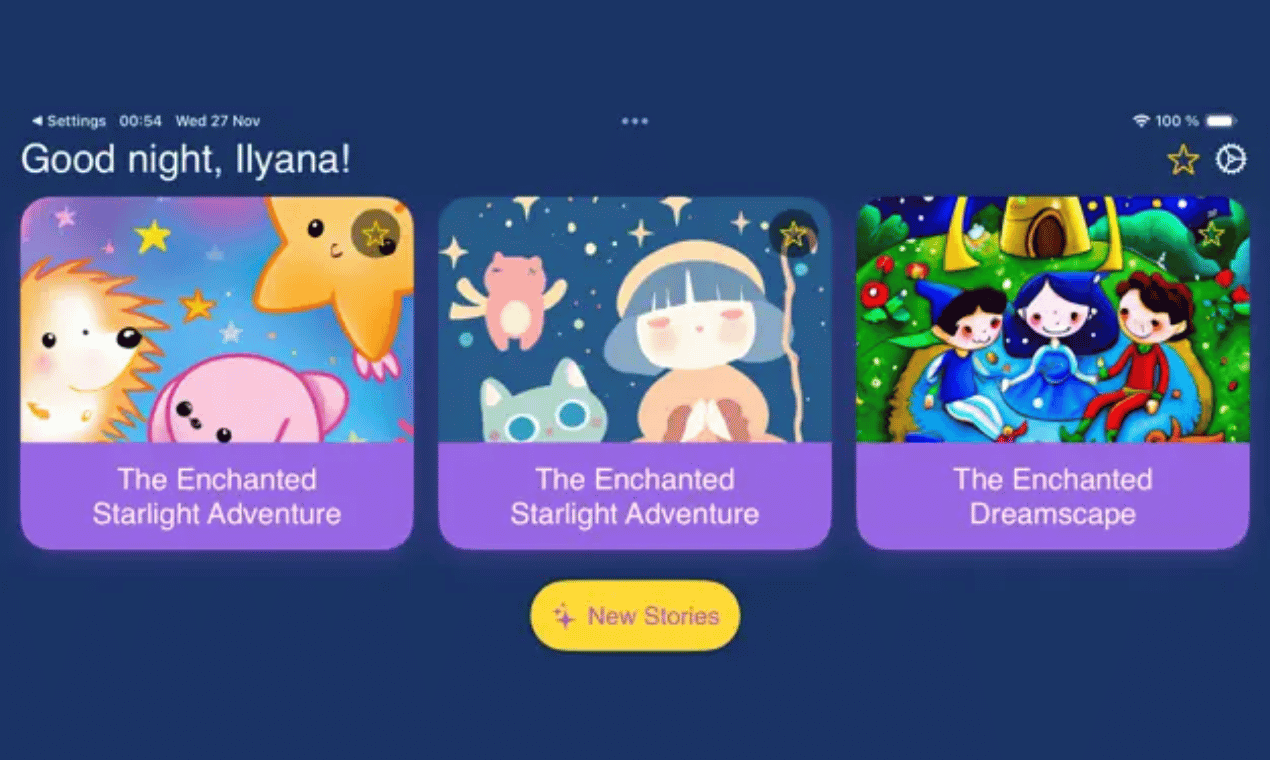Viewport: 1270px width, 760px height.
Task: Toggle favorite star on The Enchanted Dreamscape
Action: (x=1211, y=234)
